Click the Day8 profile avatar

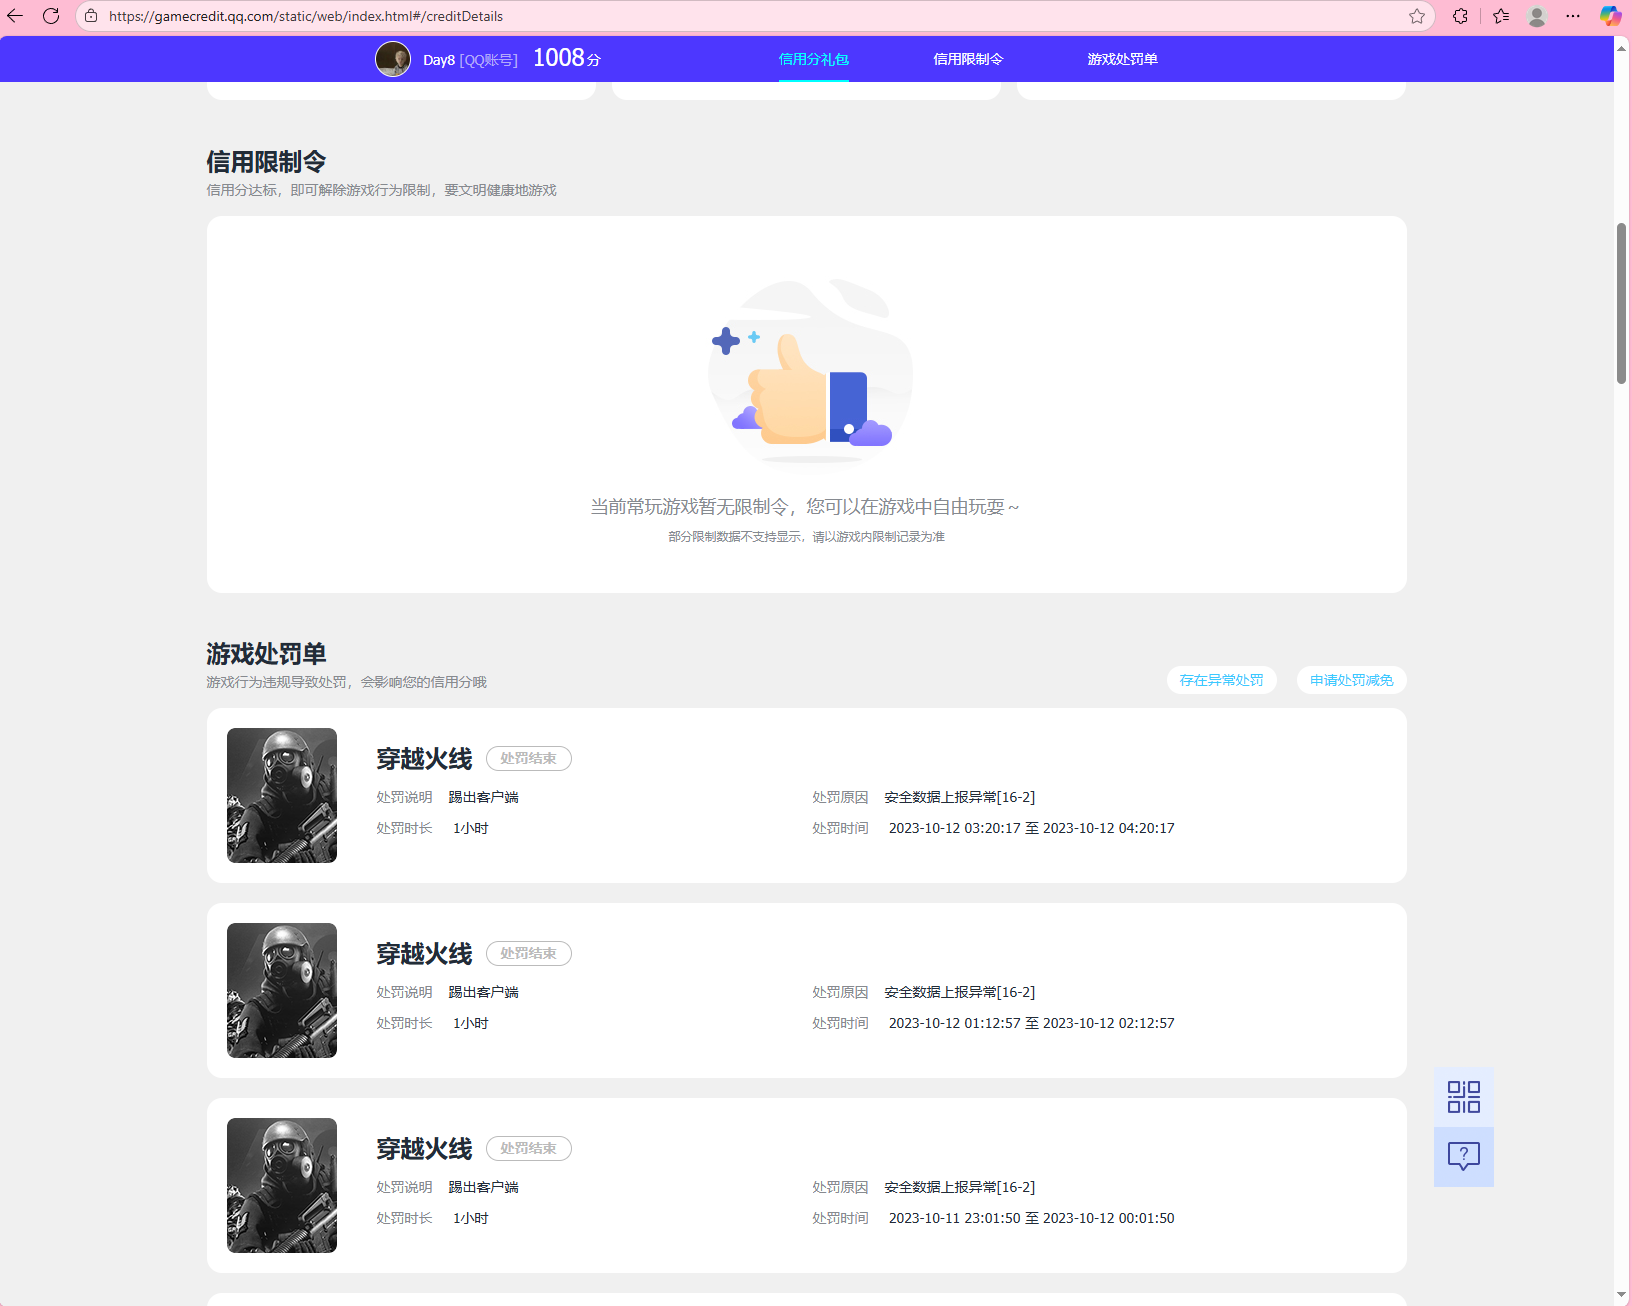[393, 58]
